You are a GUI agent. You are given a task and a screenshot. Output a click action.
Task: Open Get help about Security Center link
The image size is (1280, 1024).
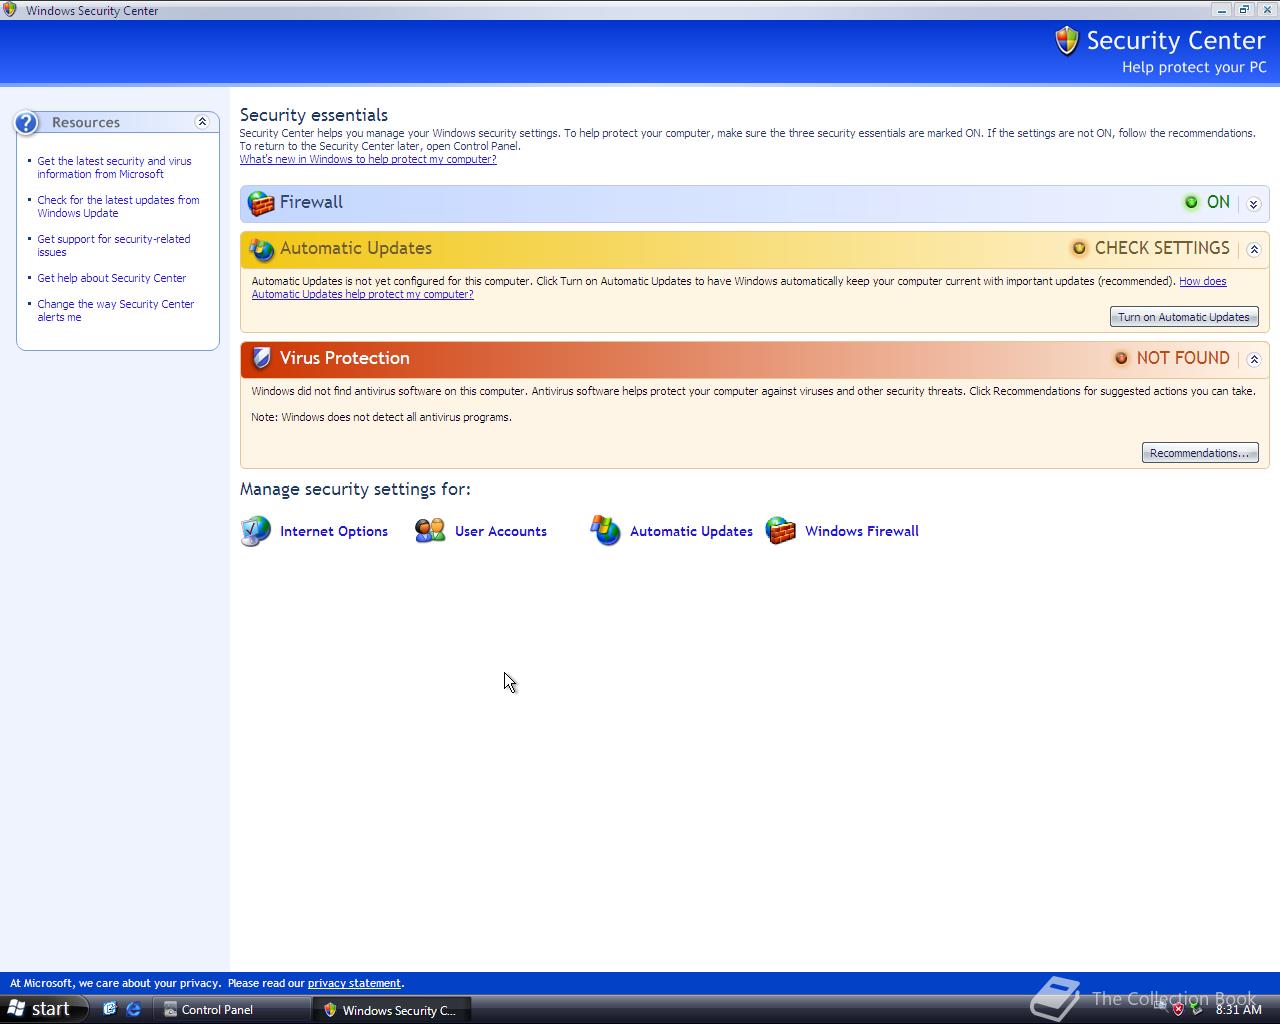point(112,278)
